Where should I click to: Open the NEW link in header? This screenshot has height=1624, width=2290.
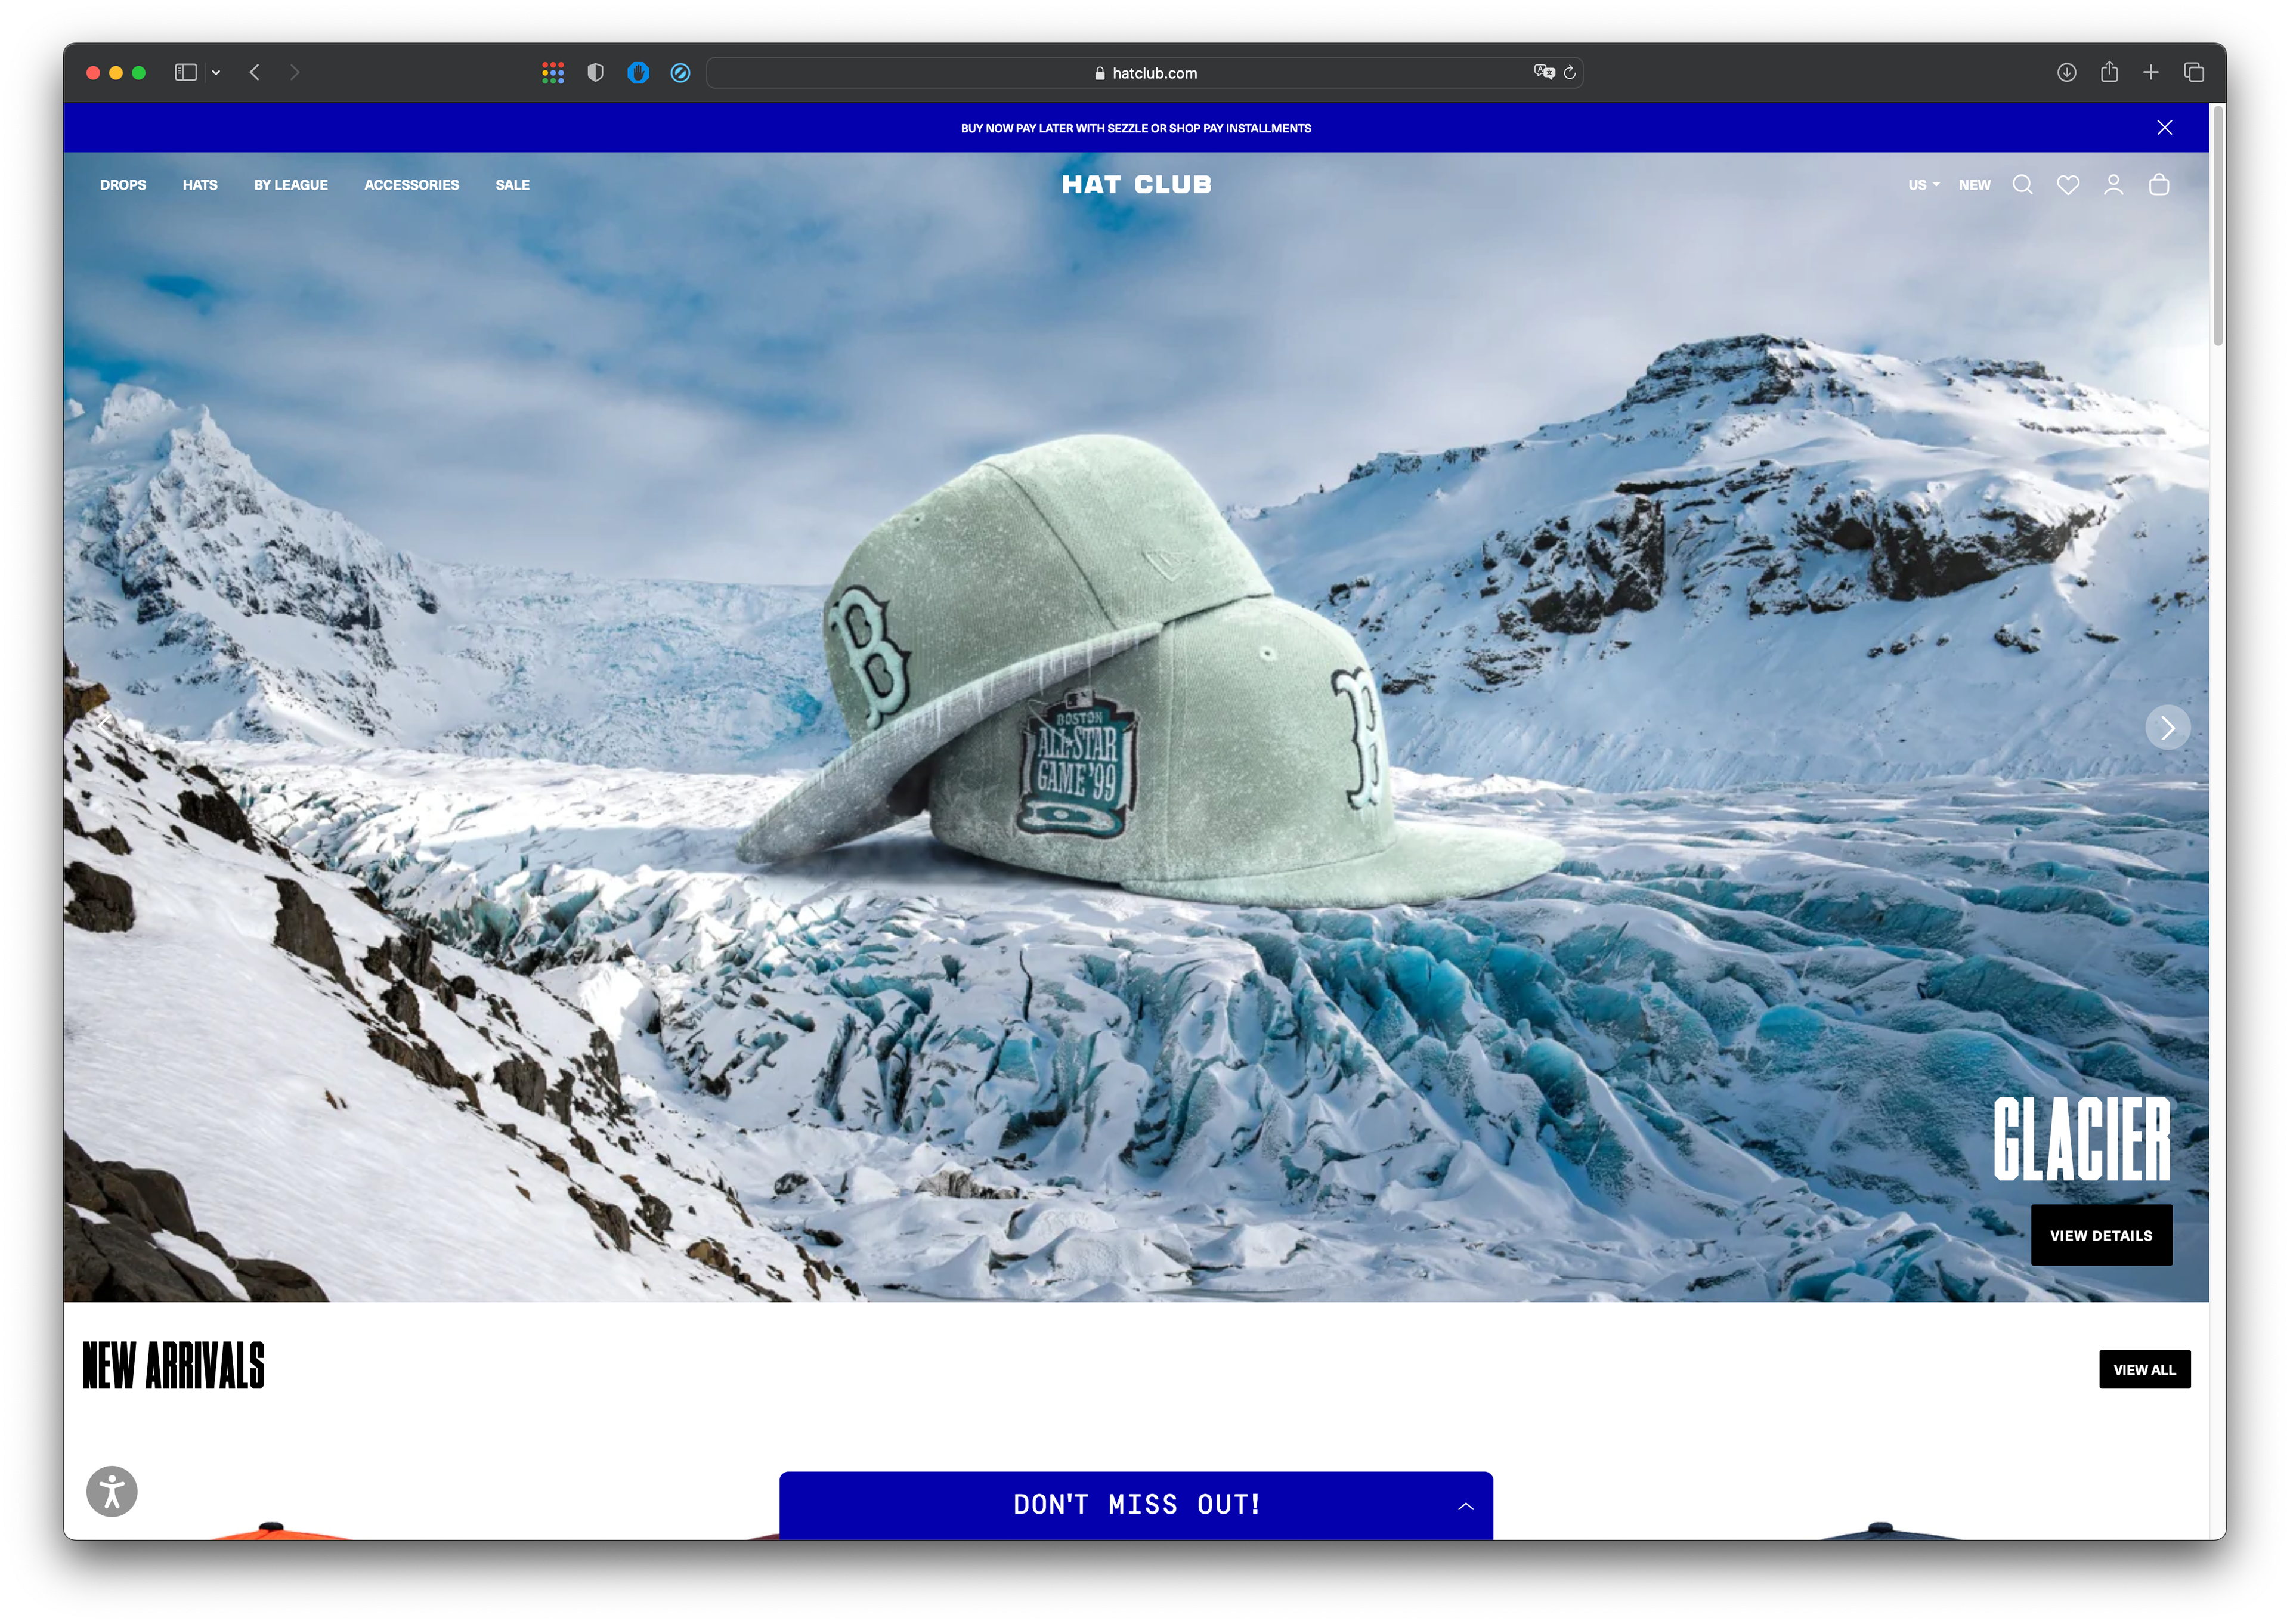tap(1974, 185)
